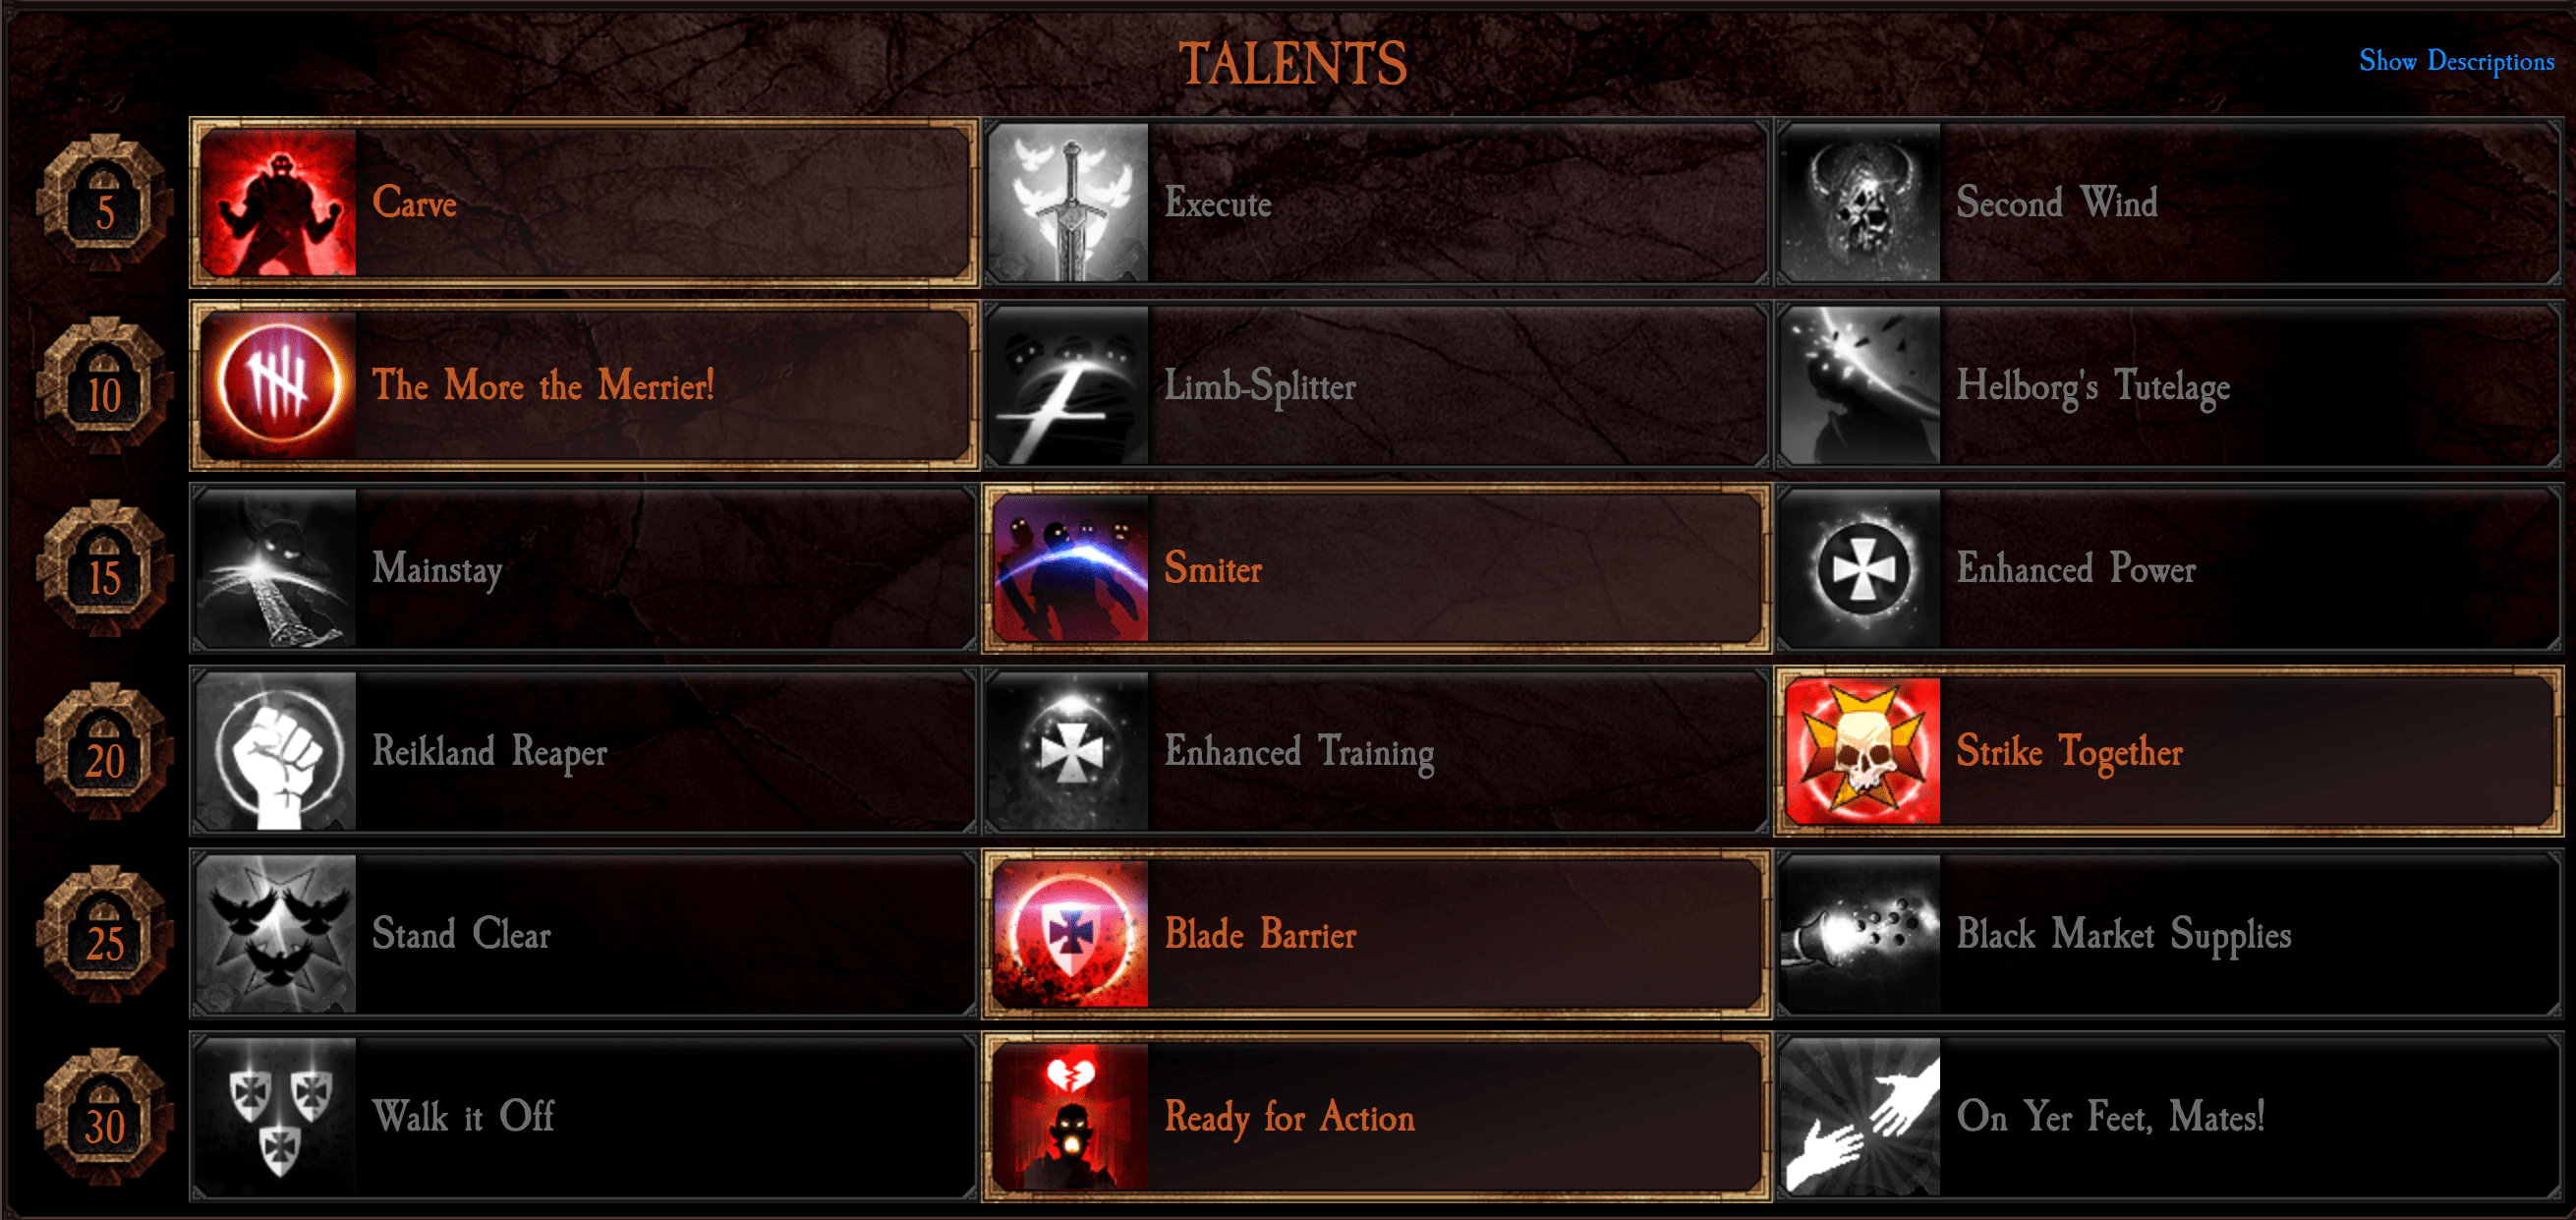
Task: Choose the Walk it Off talent
Action: 584,1117
